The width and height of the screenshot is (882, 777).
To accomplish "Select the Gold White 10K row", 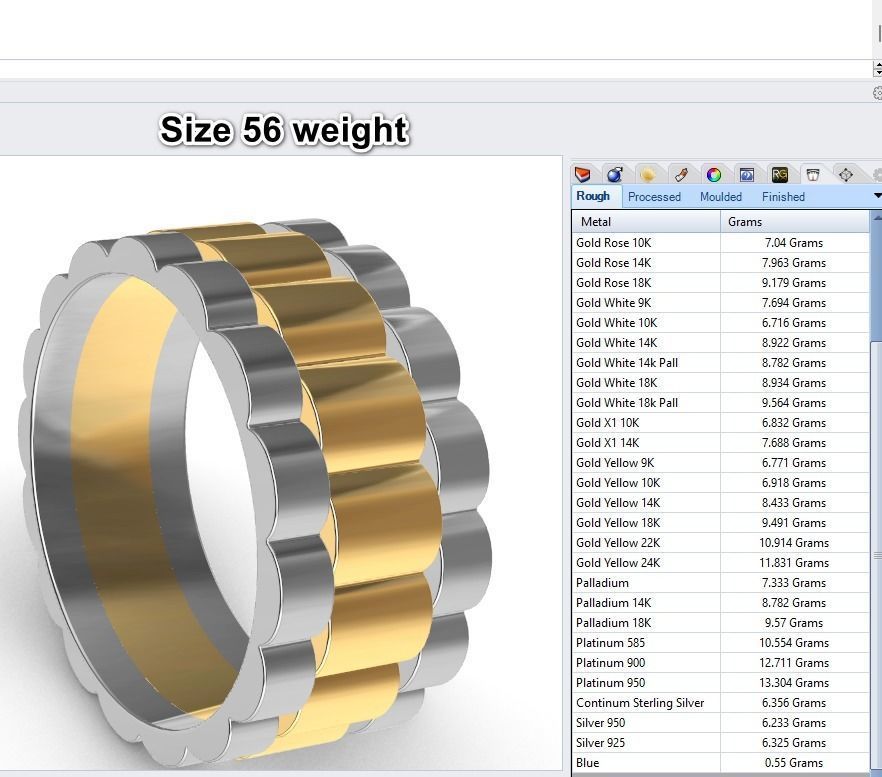I will coord(721,323).
